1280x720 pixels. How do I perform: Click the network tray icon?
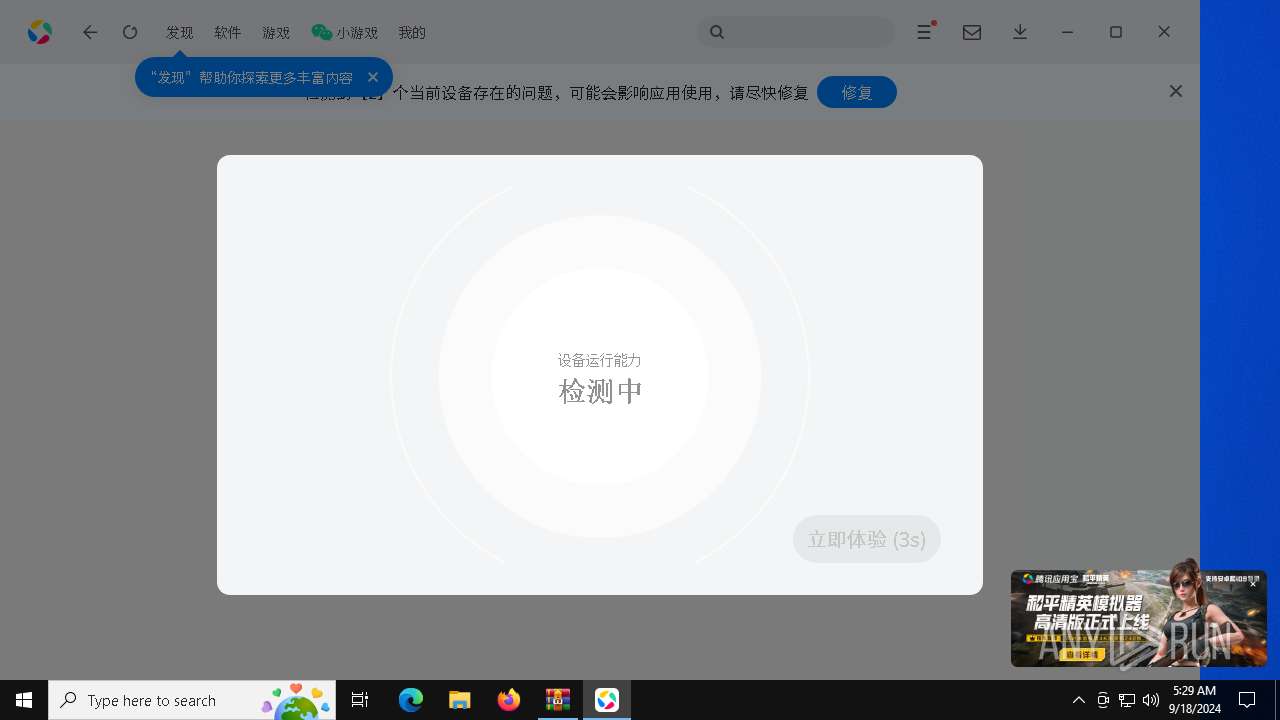point(1127,700)
